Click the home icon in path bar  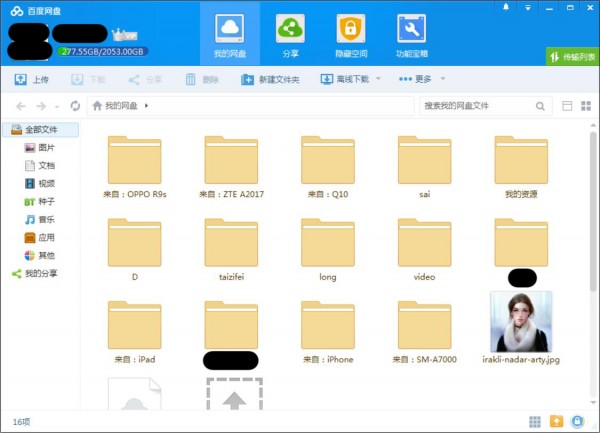tap(97, 106)
